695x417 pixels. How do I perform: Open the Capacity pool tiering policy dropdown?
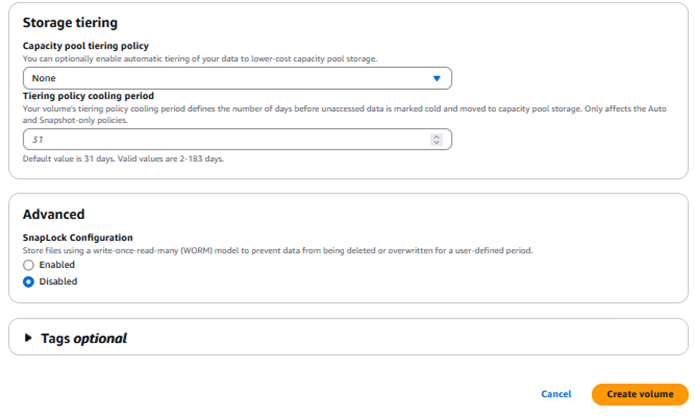point(237,78)
